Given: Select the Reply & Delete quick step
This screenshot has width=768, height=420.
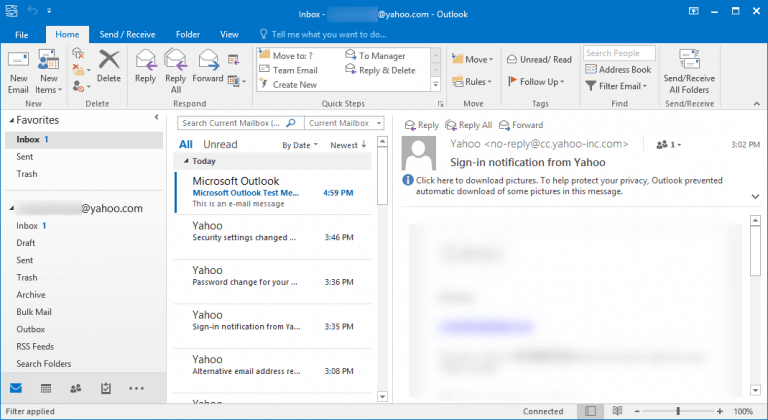Looking at the screenshot, I should [381, 70].
